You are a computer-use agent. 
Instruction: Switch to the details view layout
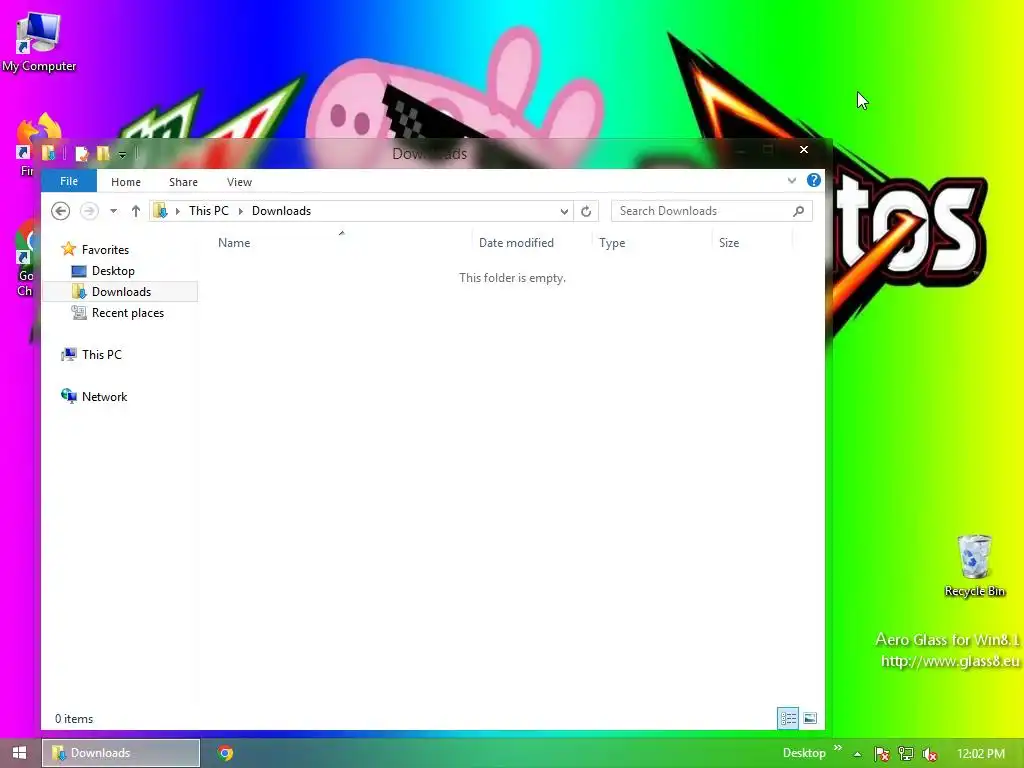[788, 718]
